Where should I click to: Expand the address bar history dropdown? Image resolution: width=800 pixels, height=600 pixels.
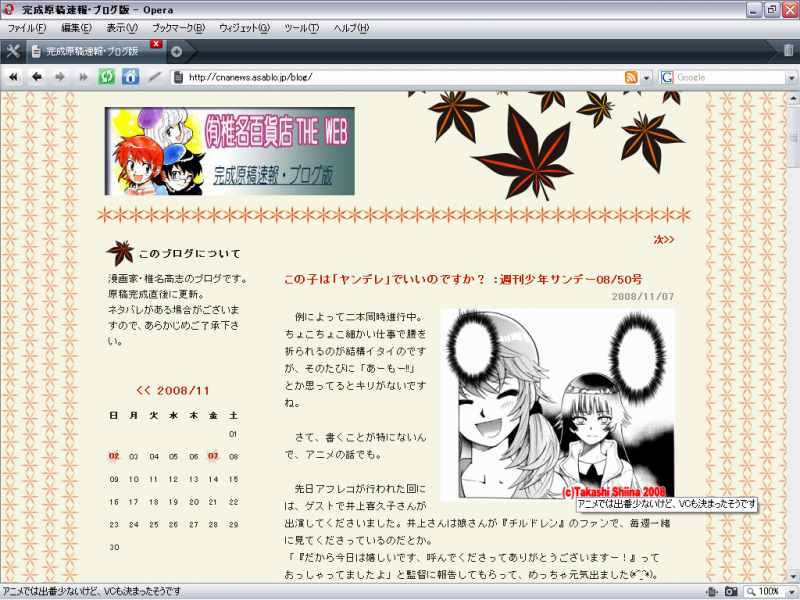pyautogui.click(x=646, y=78)
